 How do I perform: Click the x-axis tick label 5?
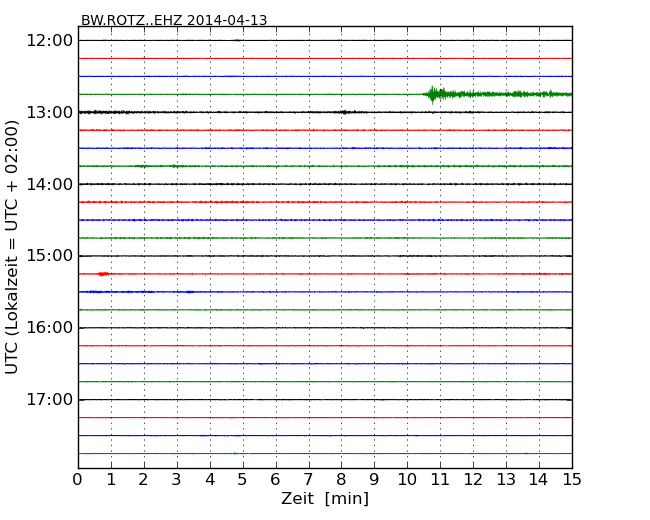242,480
